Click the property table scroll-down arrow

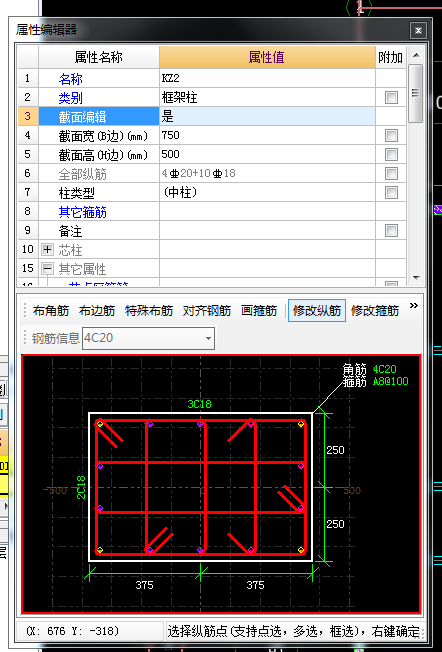[x=416, y=277]
